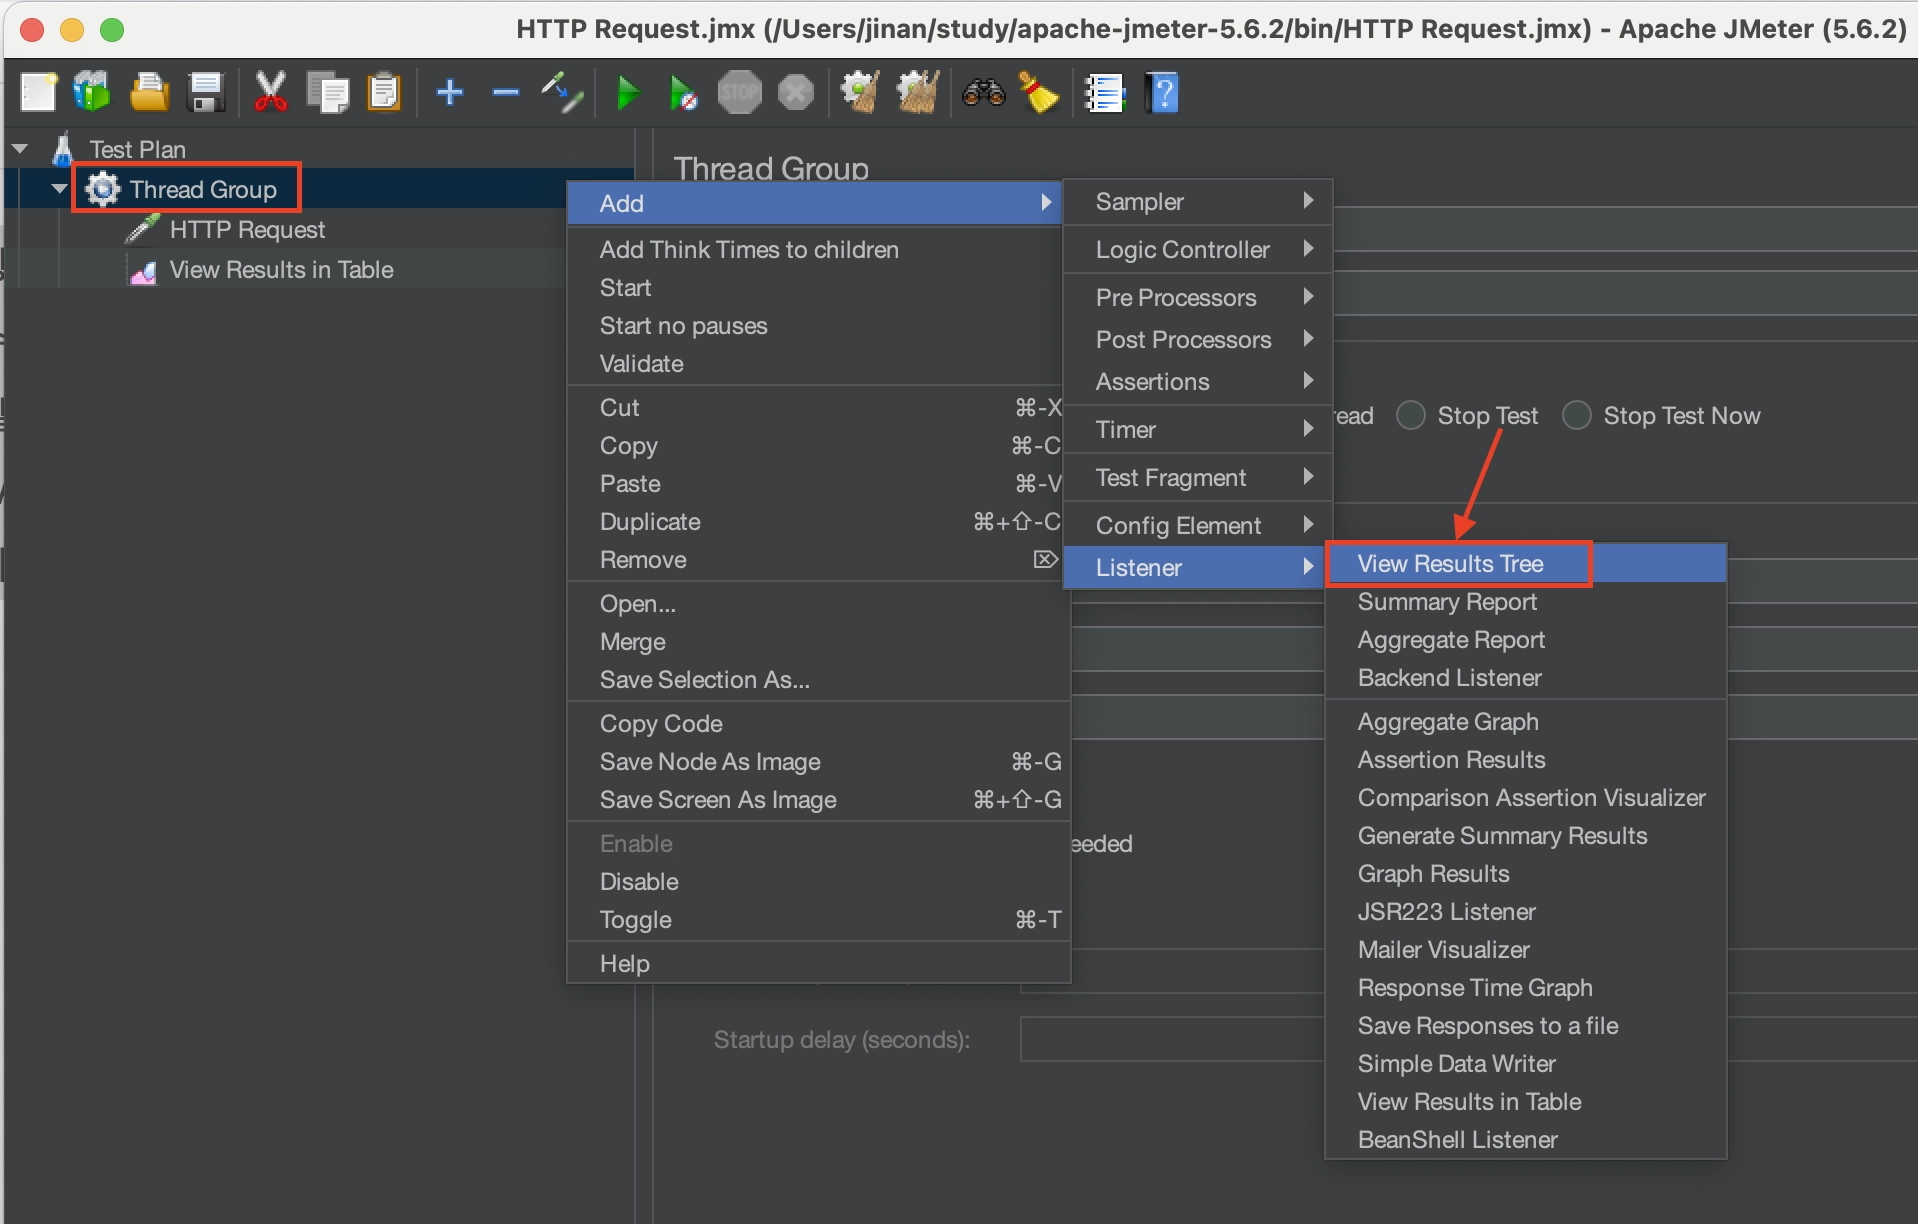Select Aggregate Report listener
Screen dimensions: 1918x1224
1526,640
